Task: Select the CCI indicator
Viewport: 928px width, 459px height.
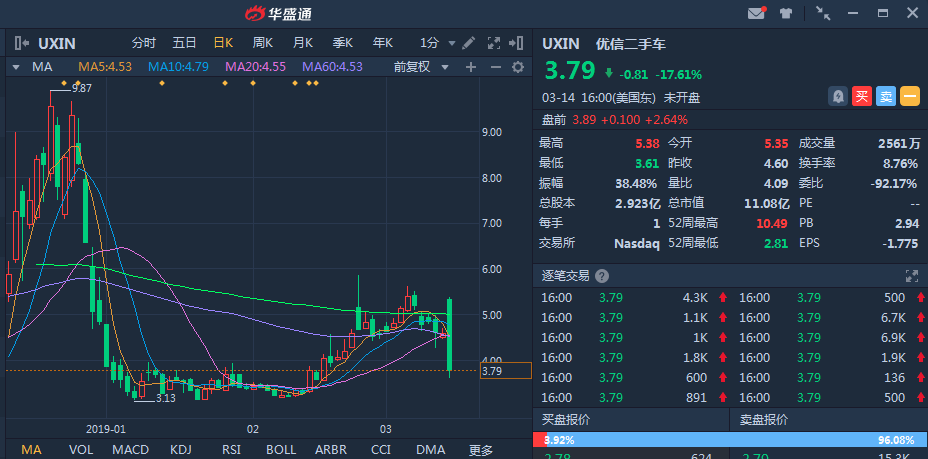Action: [381, 450]
